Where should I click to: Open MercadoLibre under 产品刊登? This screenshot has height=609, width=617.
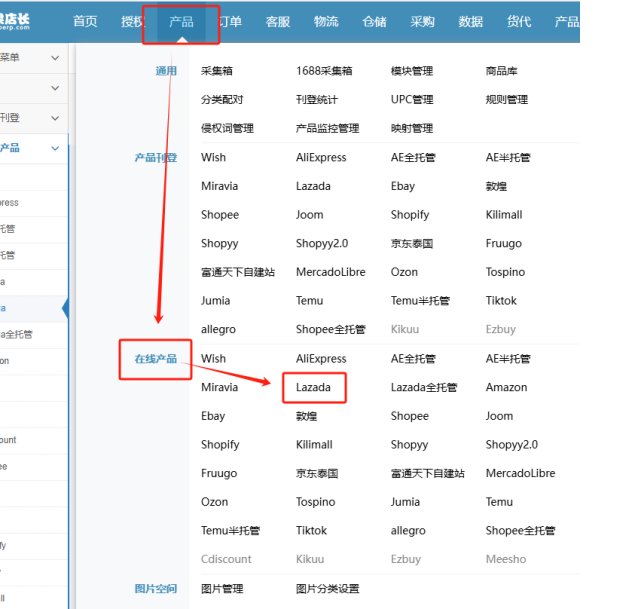(x=331, y=272)
